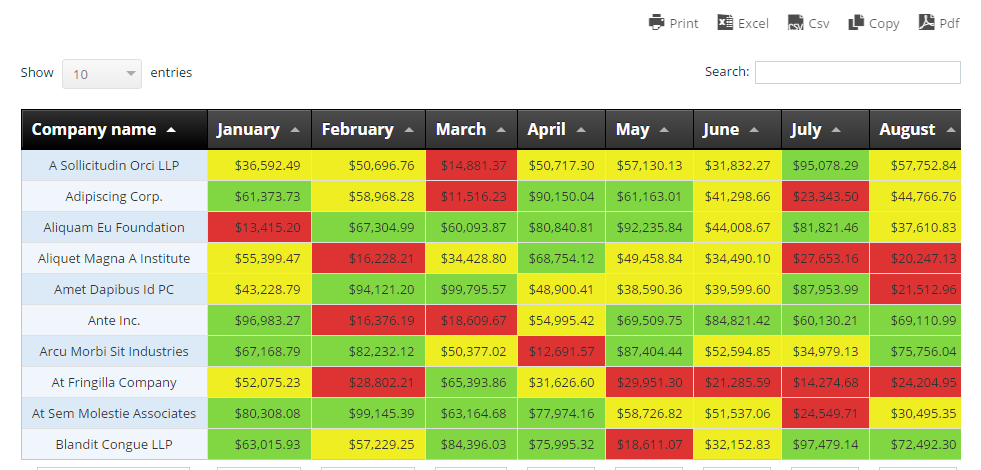Click the August column header
Image resolution: width=981 pixels, height=470 pixels.
pos(914,129)
